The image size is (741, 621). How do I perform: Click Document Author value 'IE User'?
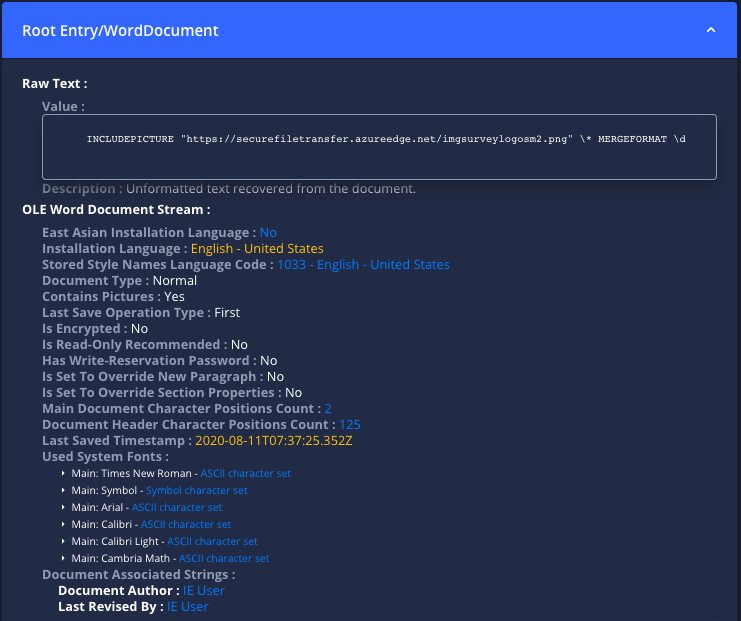(x=204, y=591)
